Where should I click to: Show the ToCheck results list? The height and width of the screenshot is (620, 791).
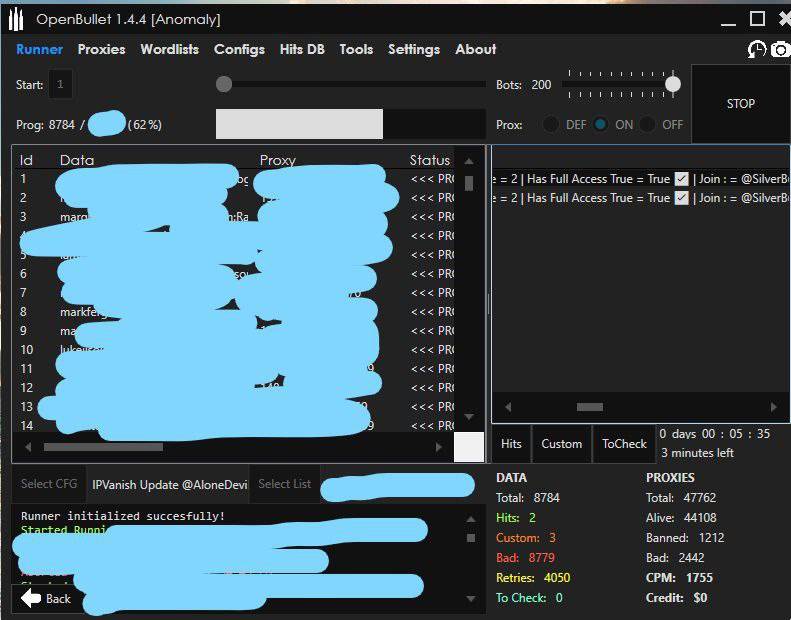(624, 443)
